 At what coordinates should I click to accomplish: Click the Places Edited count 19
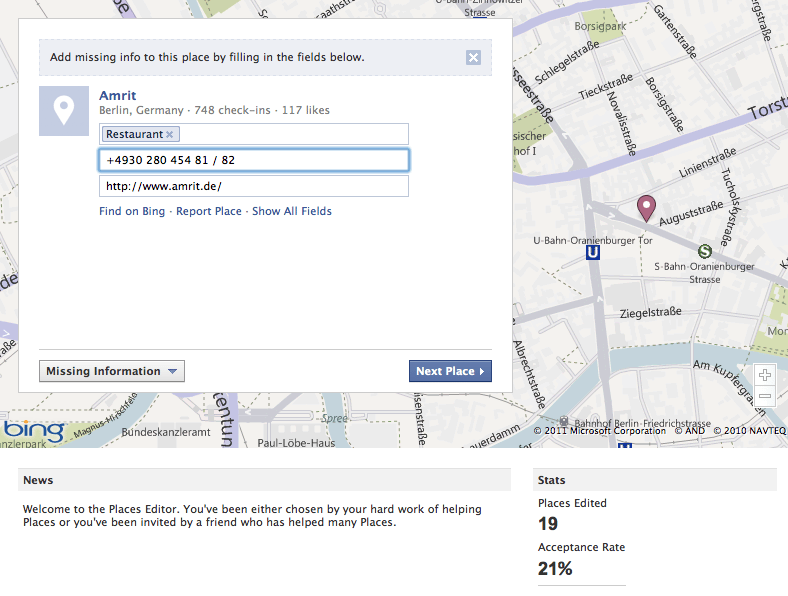548,524
